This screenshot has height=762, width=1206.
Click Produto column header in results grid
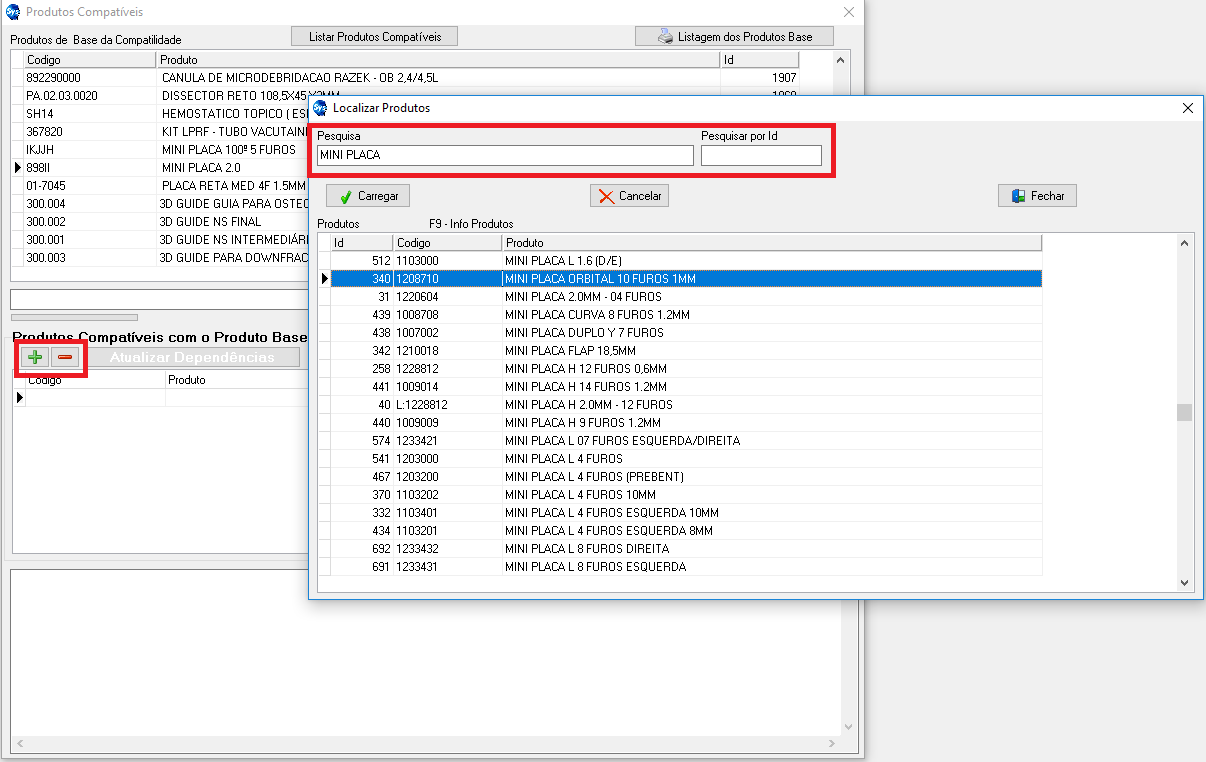(770, 243)
